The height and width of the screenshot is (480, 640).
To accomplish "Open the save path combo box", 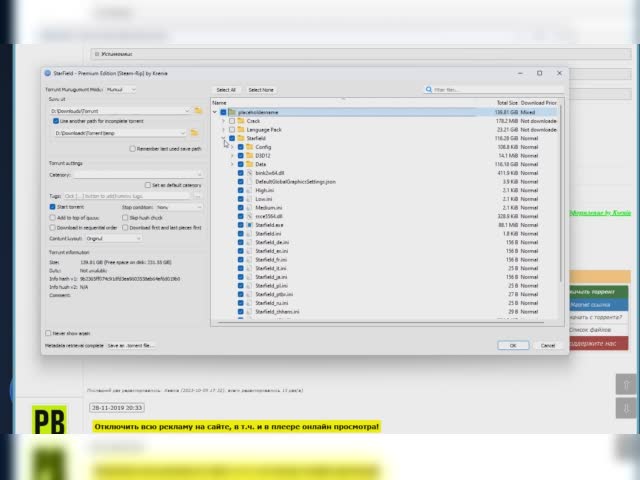I will point(120,111).
